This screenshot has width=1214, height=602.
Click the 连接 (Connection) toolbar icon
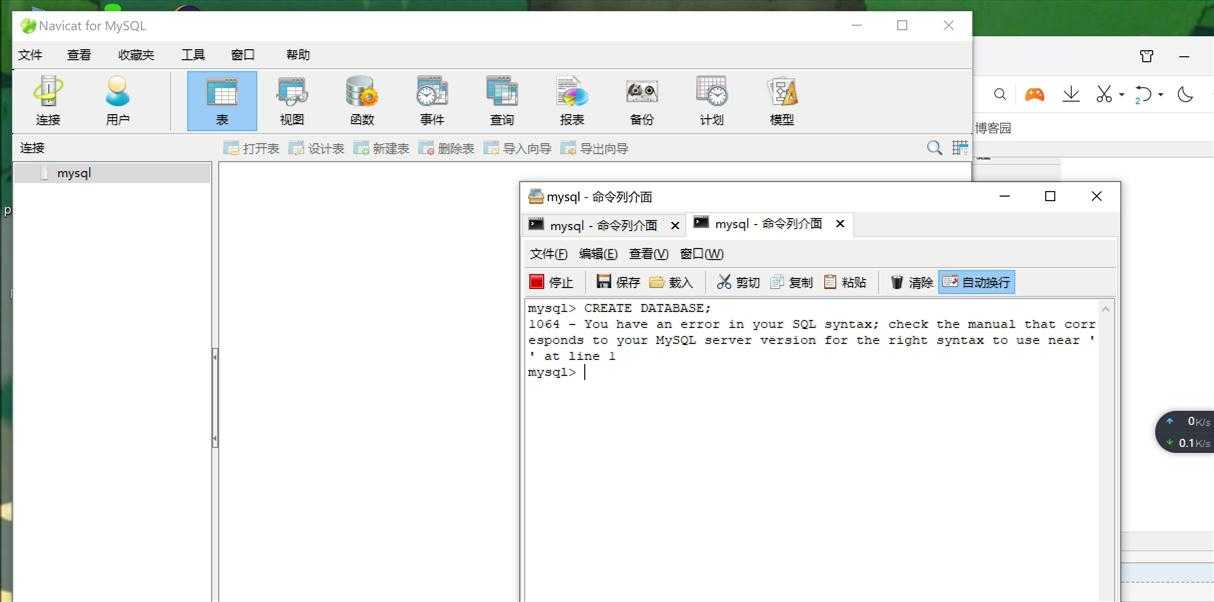coord(48,101)
